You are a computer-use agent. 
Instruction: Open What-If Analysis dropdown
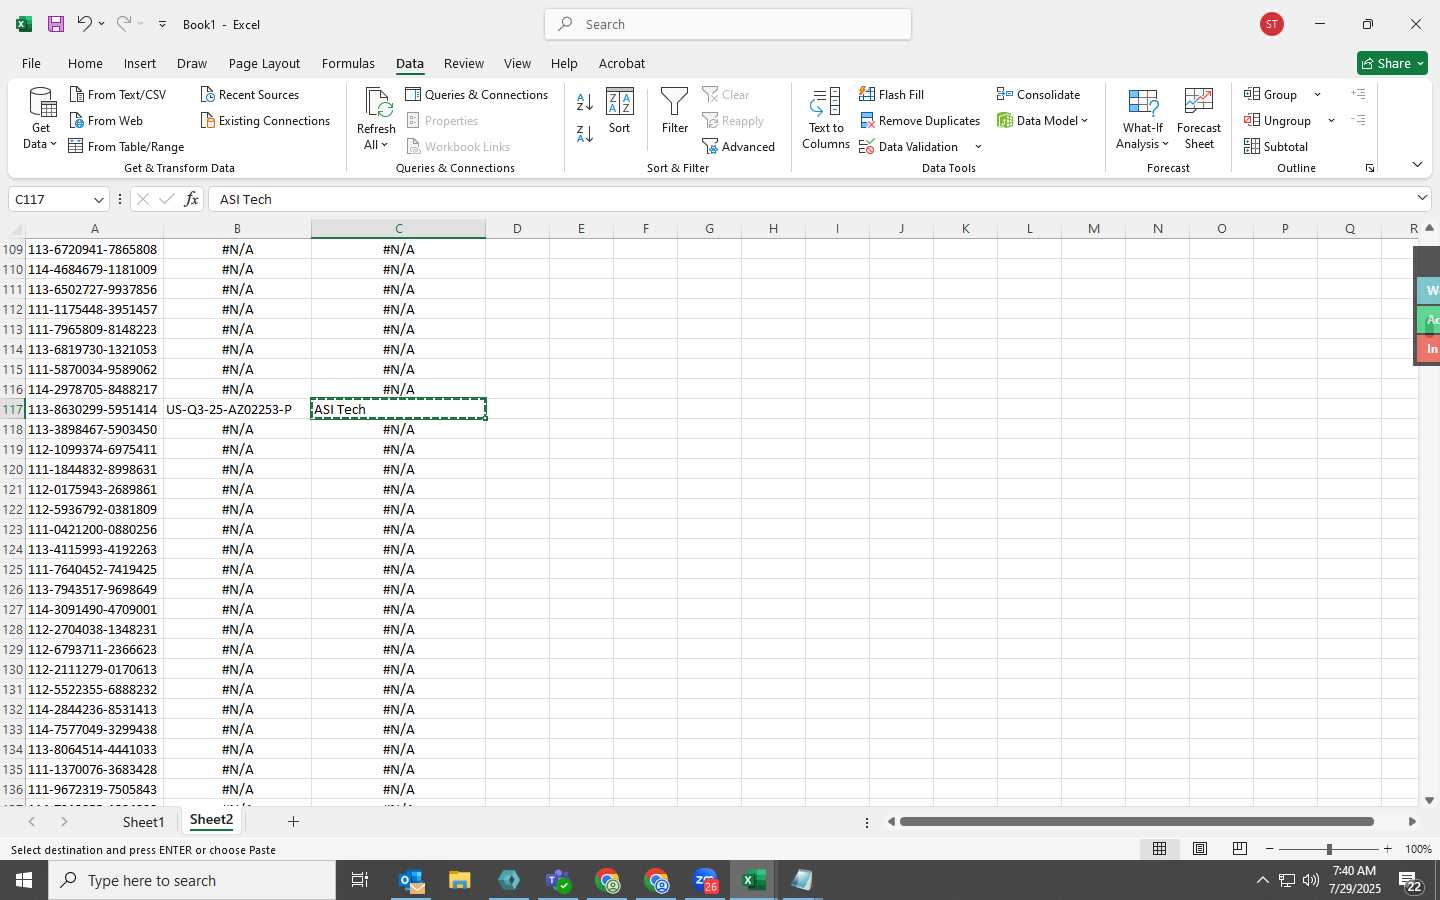pos(1143,118)
